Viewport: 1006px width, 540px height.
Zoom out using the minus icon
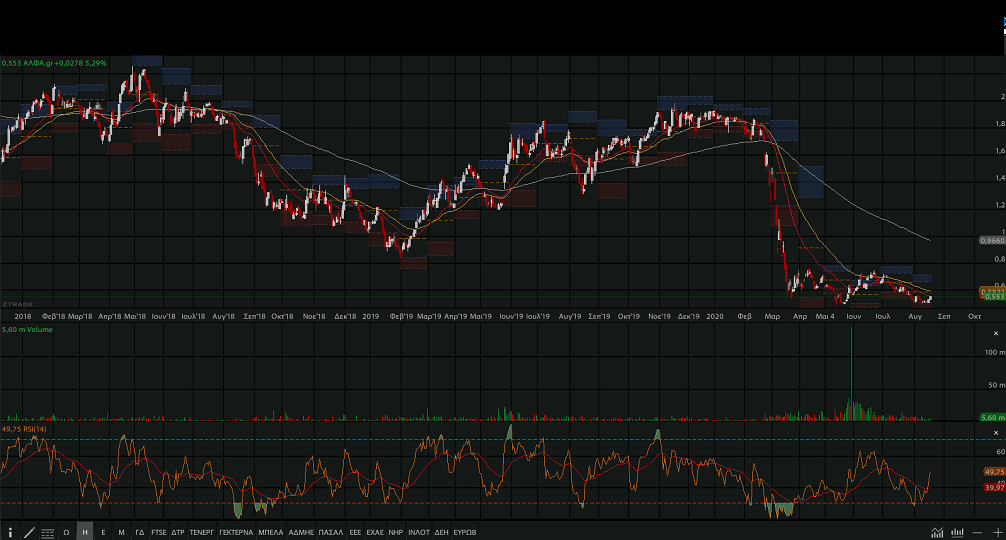977,532
